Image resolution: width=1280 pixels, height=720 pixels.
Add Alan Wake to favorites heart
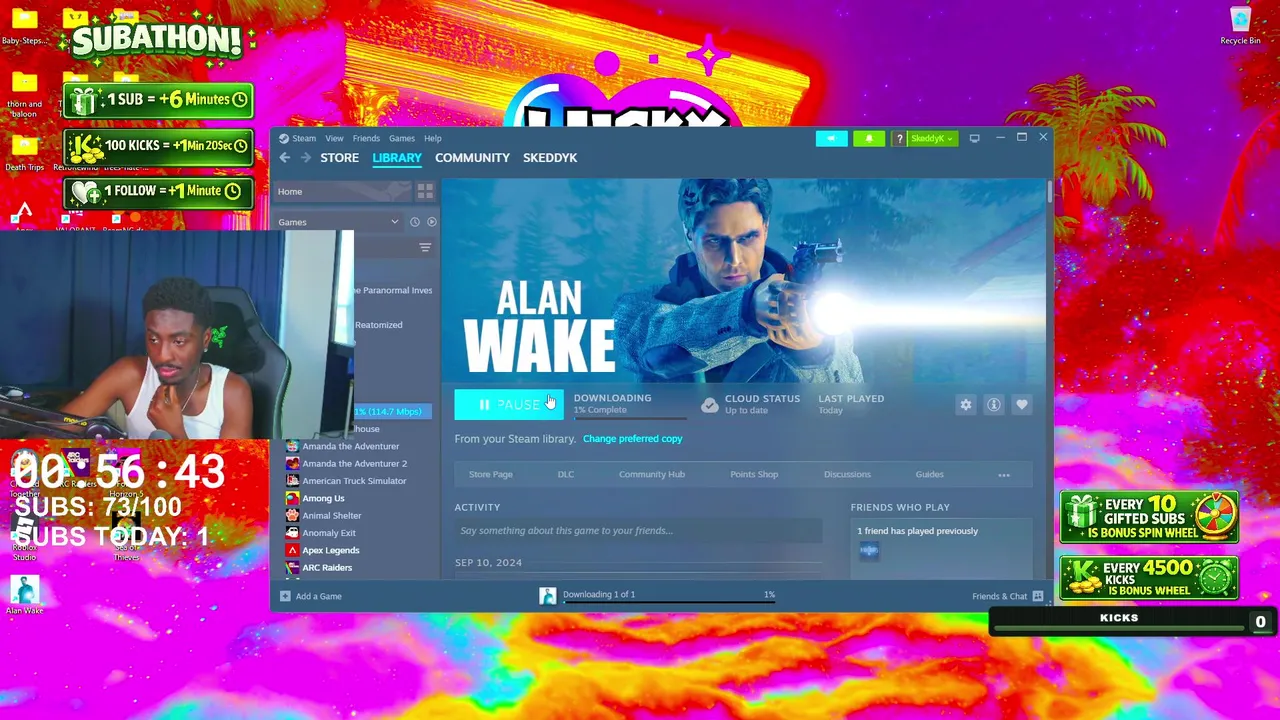point(1022,405)
